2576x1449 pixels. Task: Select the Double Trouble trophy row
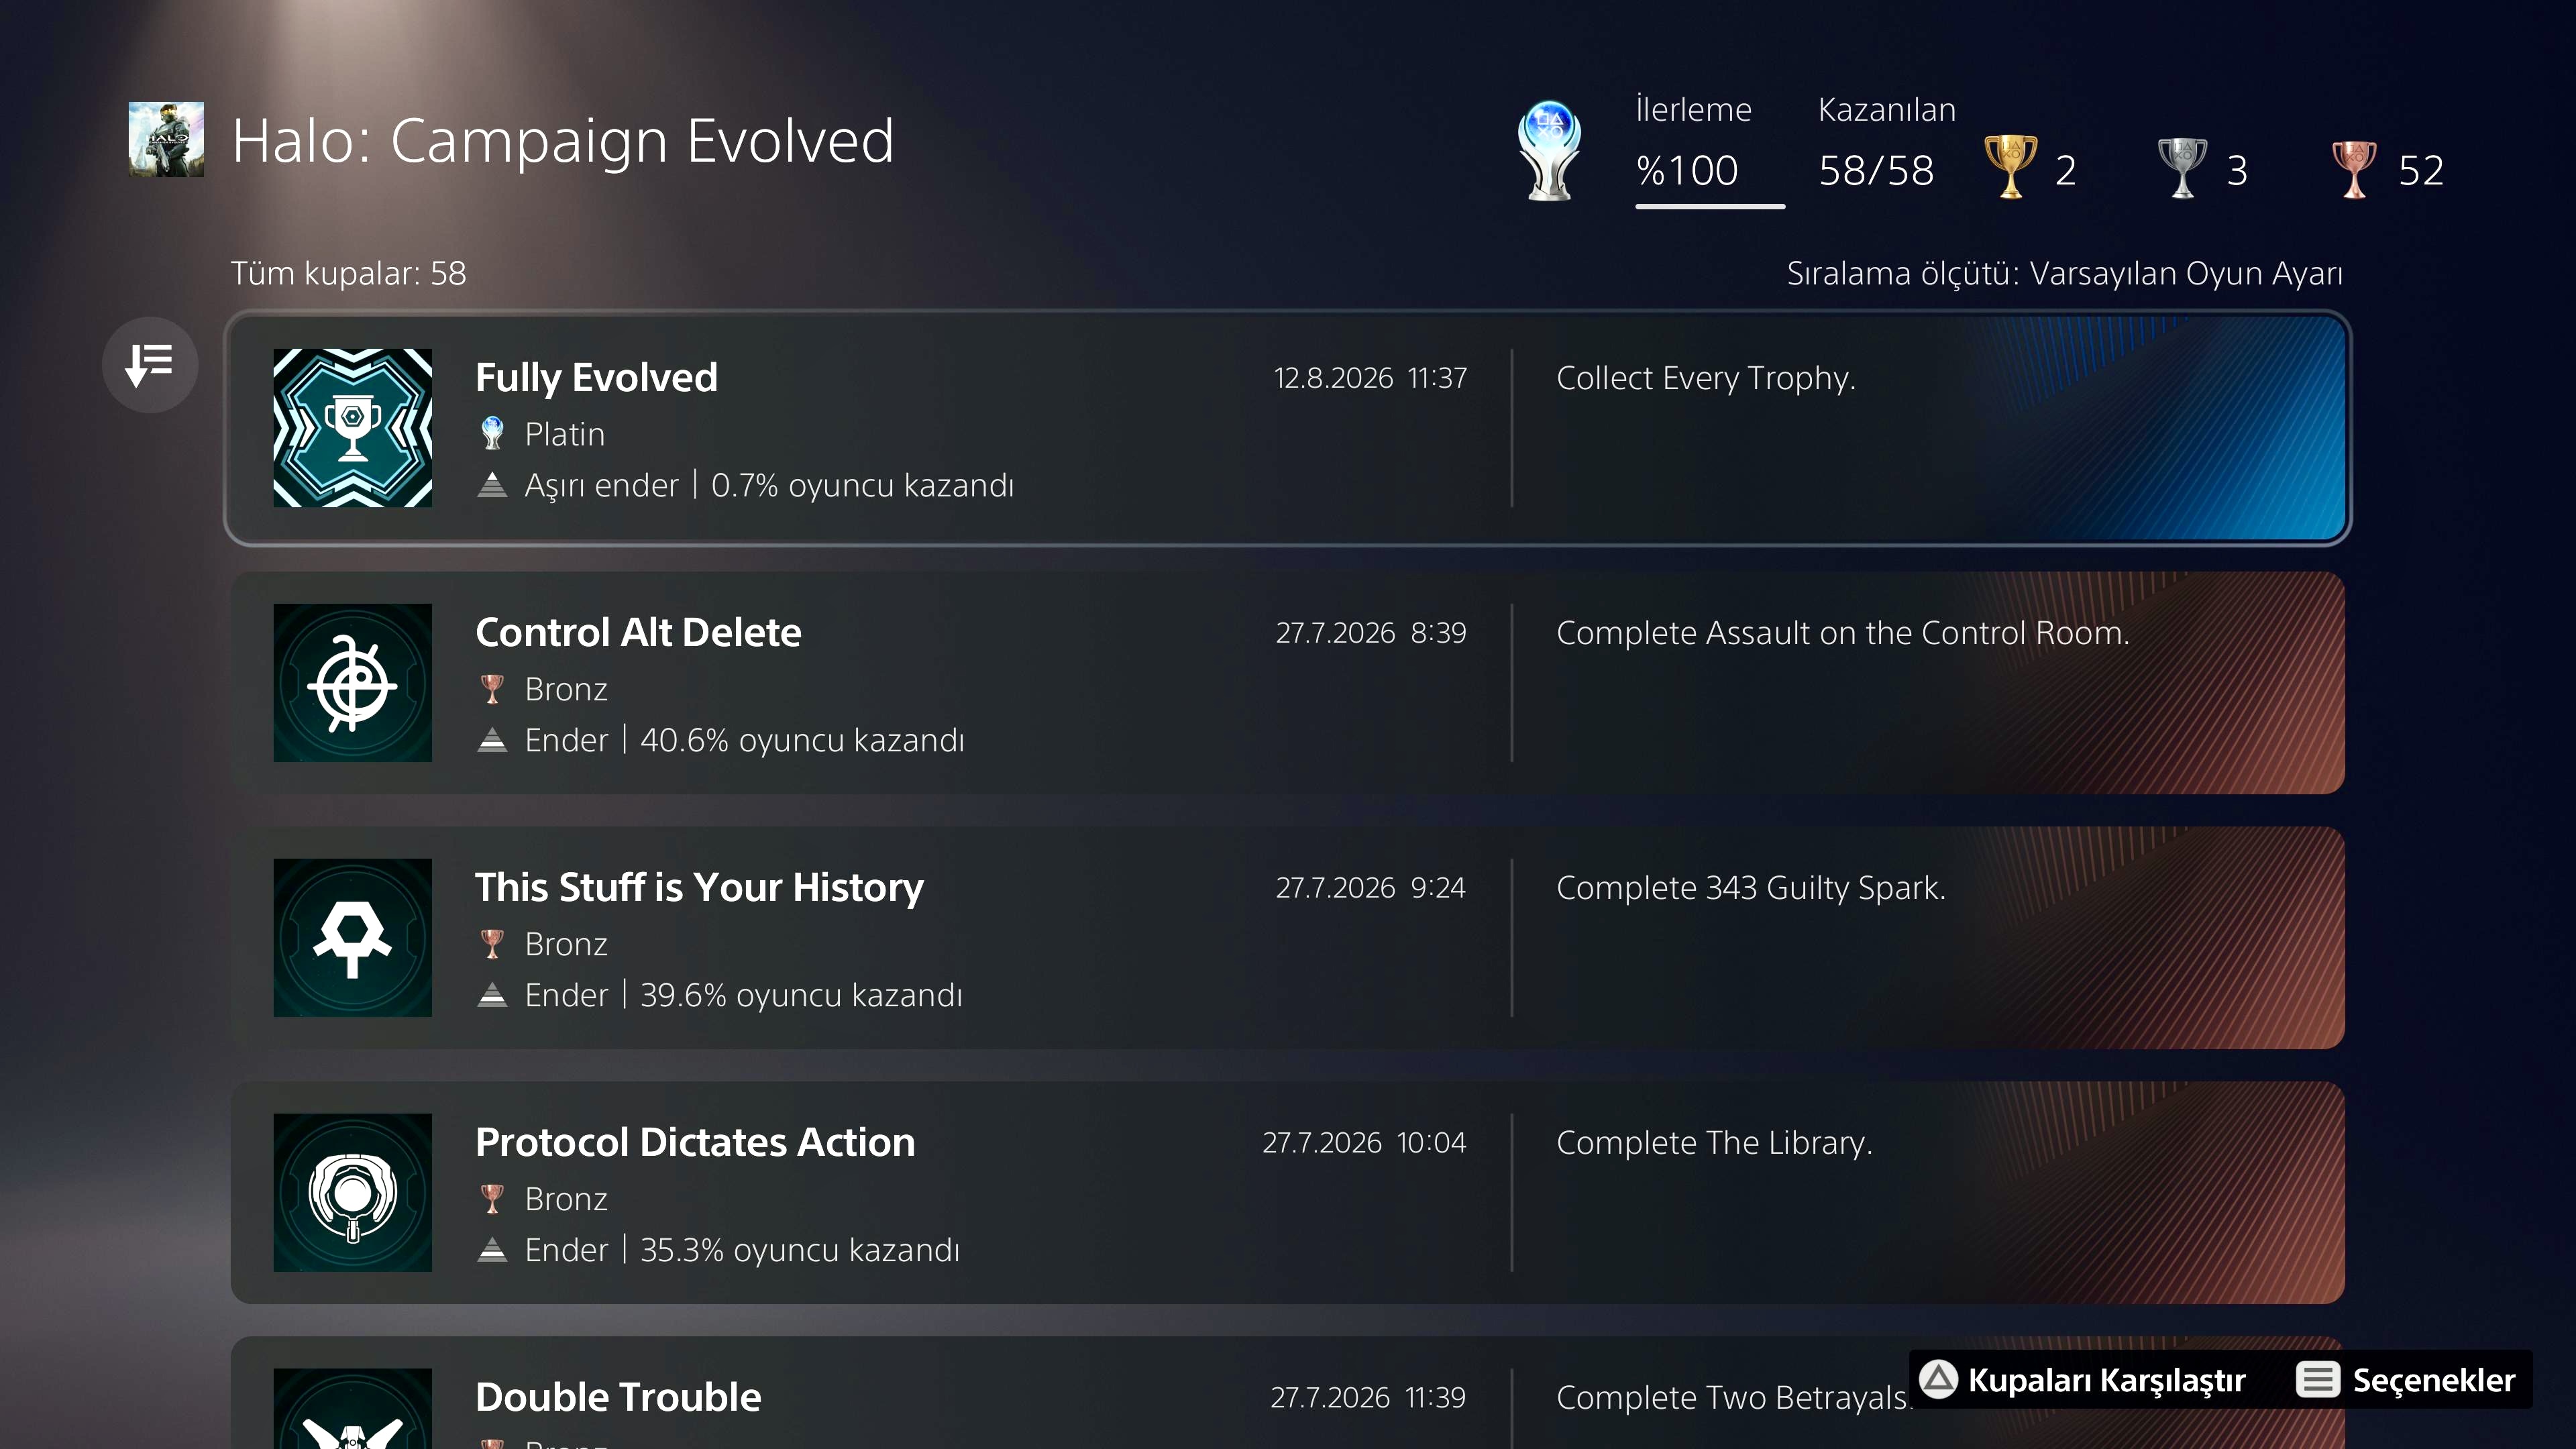(x=1288, y=1393)
